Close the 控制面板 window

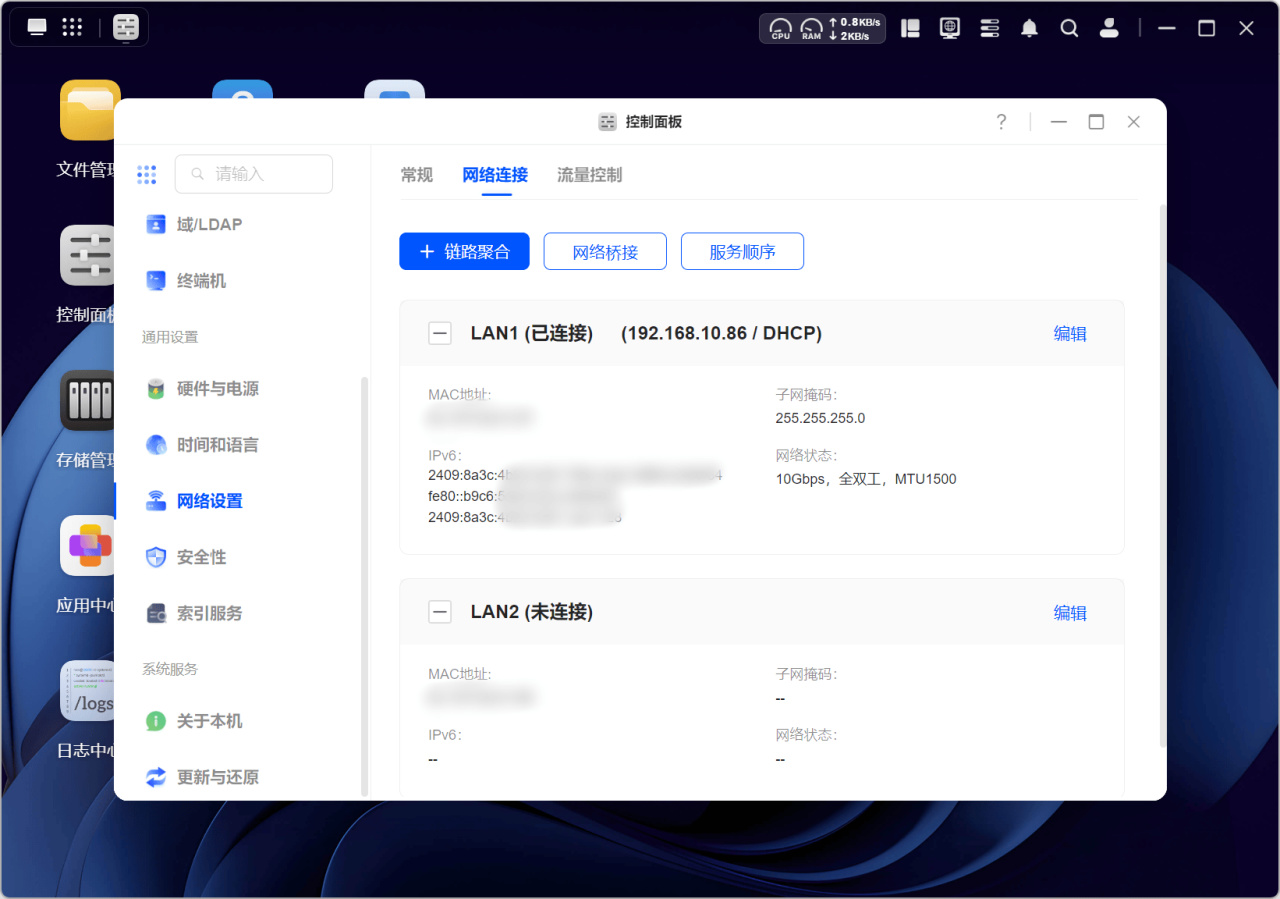click(x=1133, y=122)
